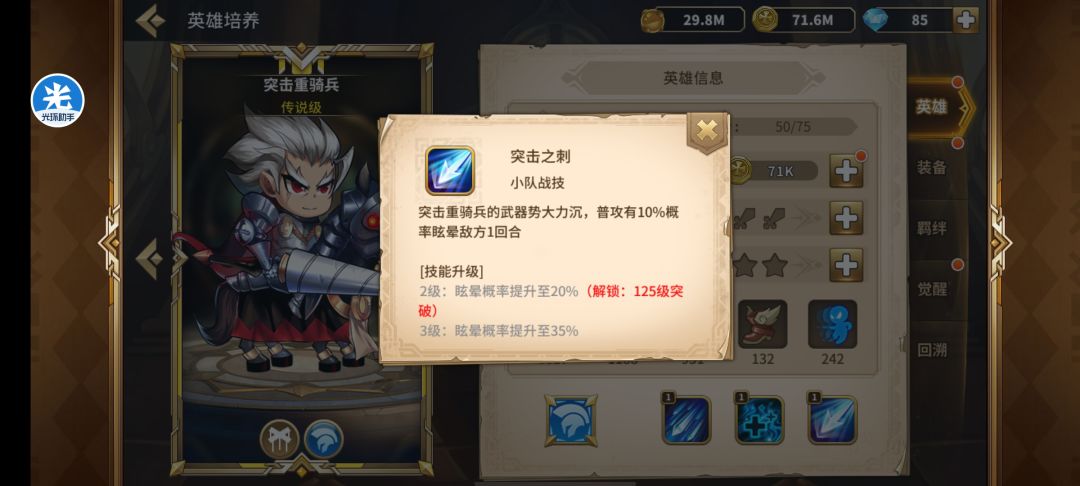Screen dimensions: 1080x486
Task: Tap the mask faction icon under hero portrait
Action: [x=280, y=439]
